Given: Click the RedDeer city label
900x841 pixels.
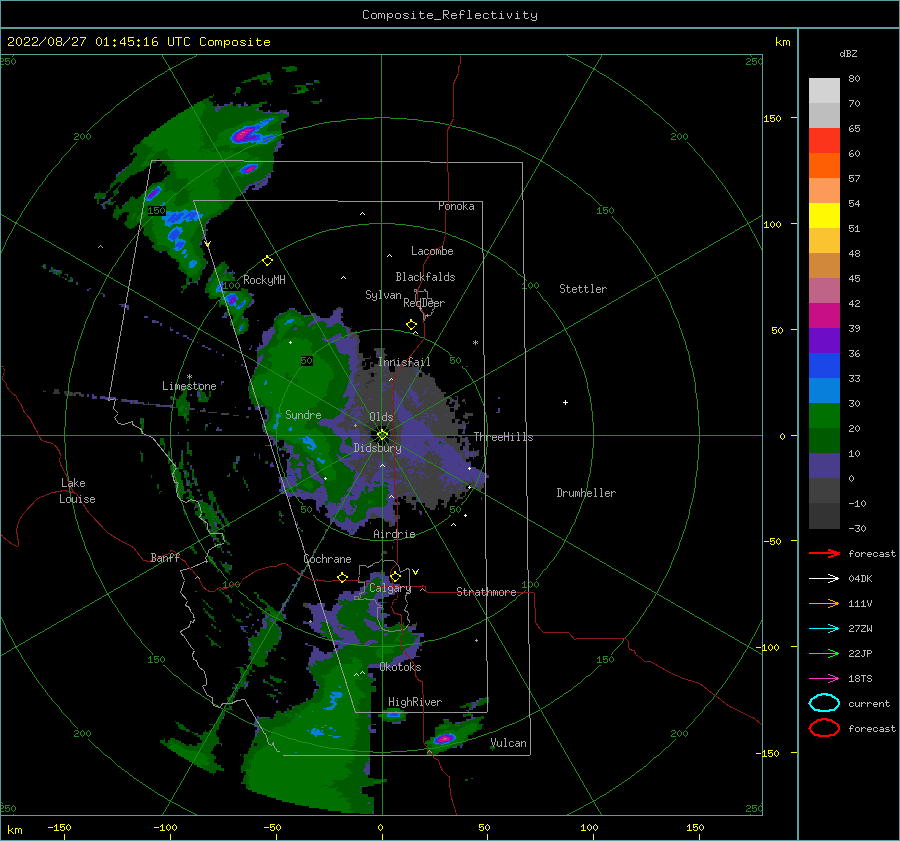Looking at the screenshot, I should [x=424, y=303].
